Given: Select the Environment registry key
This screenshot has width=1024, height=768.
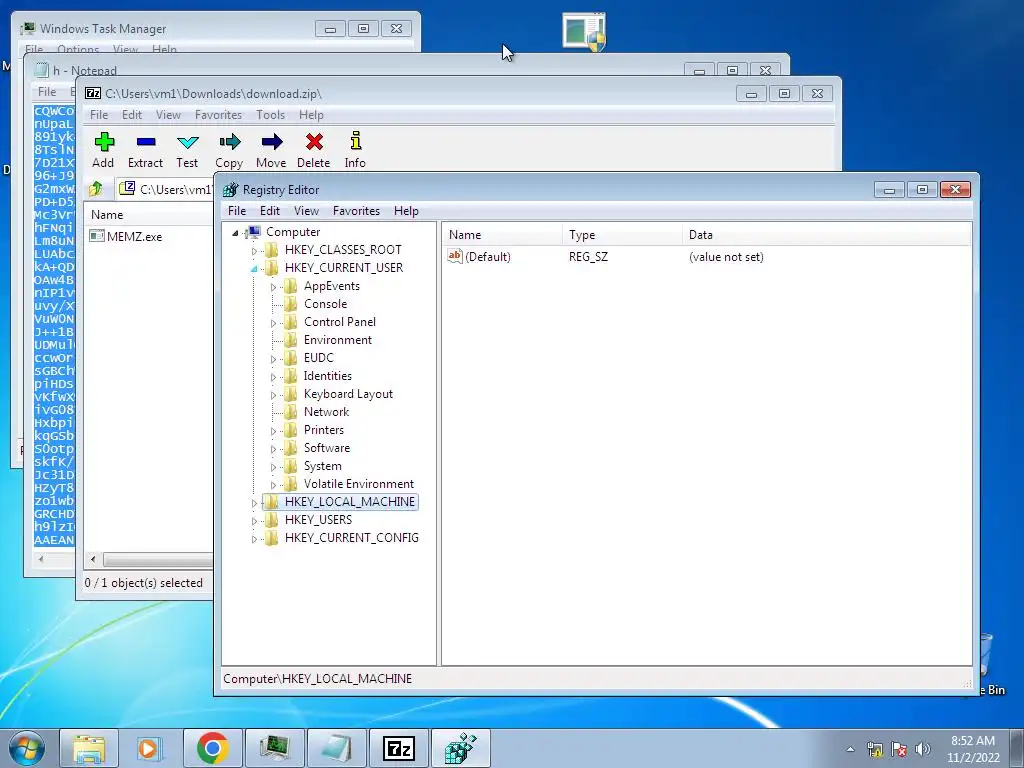Looking at the screenshot, I should [338, 340].
